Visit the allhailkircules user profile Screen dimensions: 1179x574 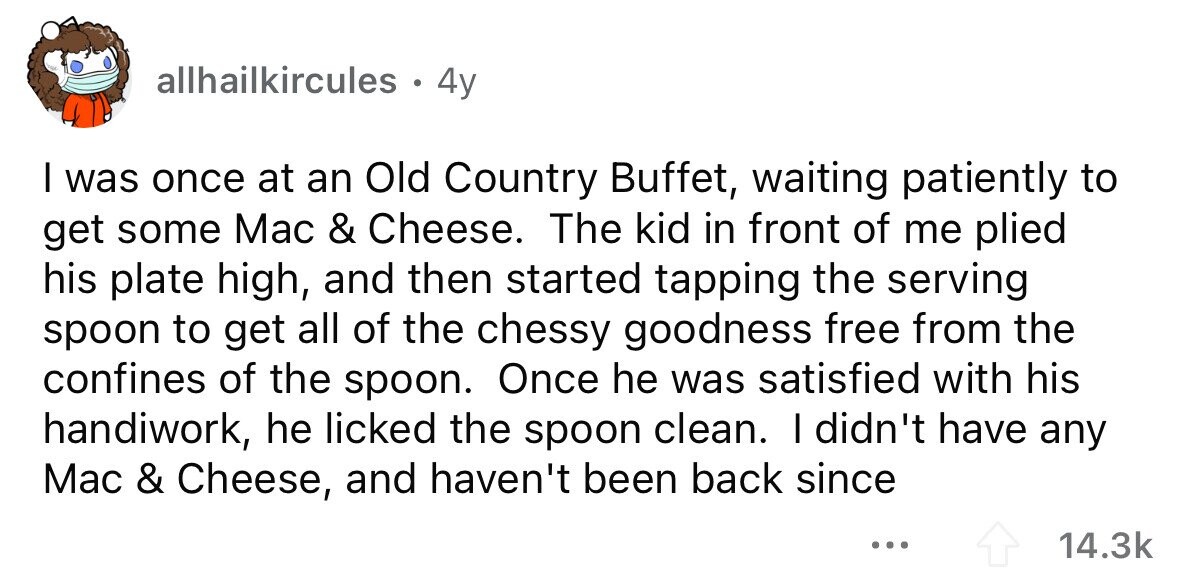[x=276, y=81]
